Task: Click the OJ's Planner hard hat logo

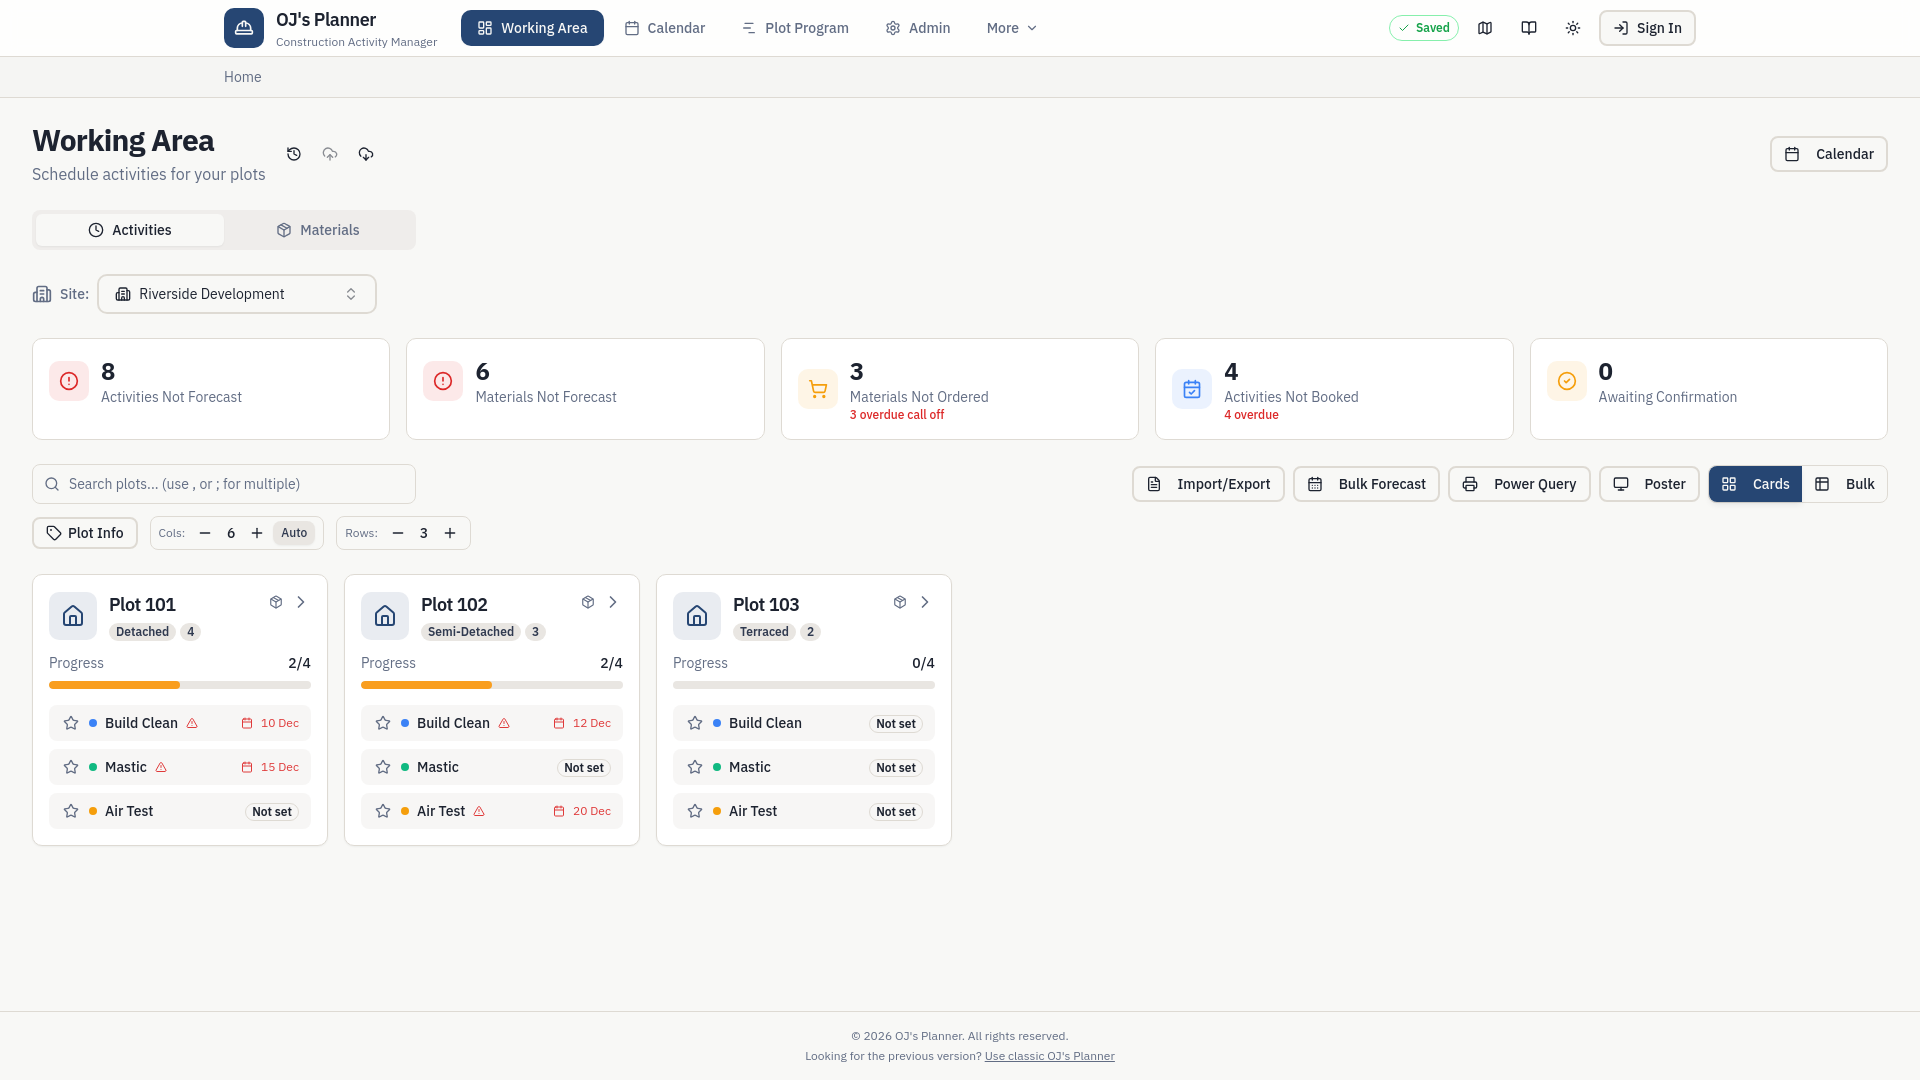Action: (244, 28)
